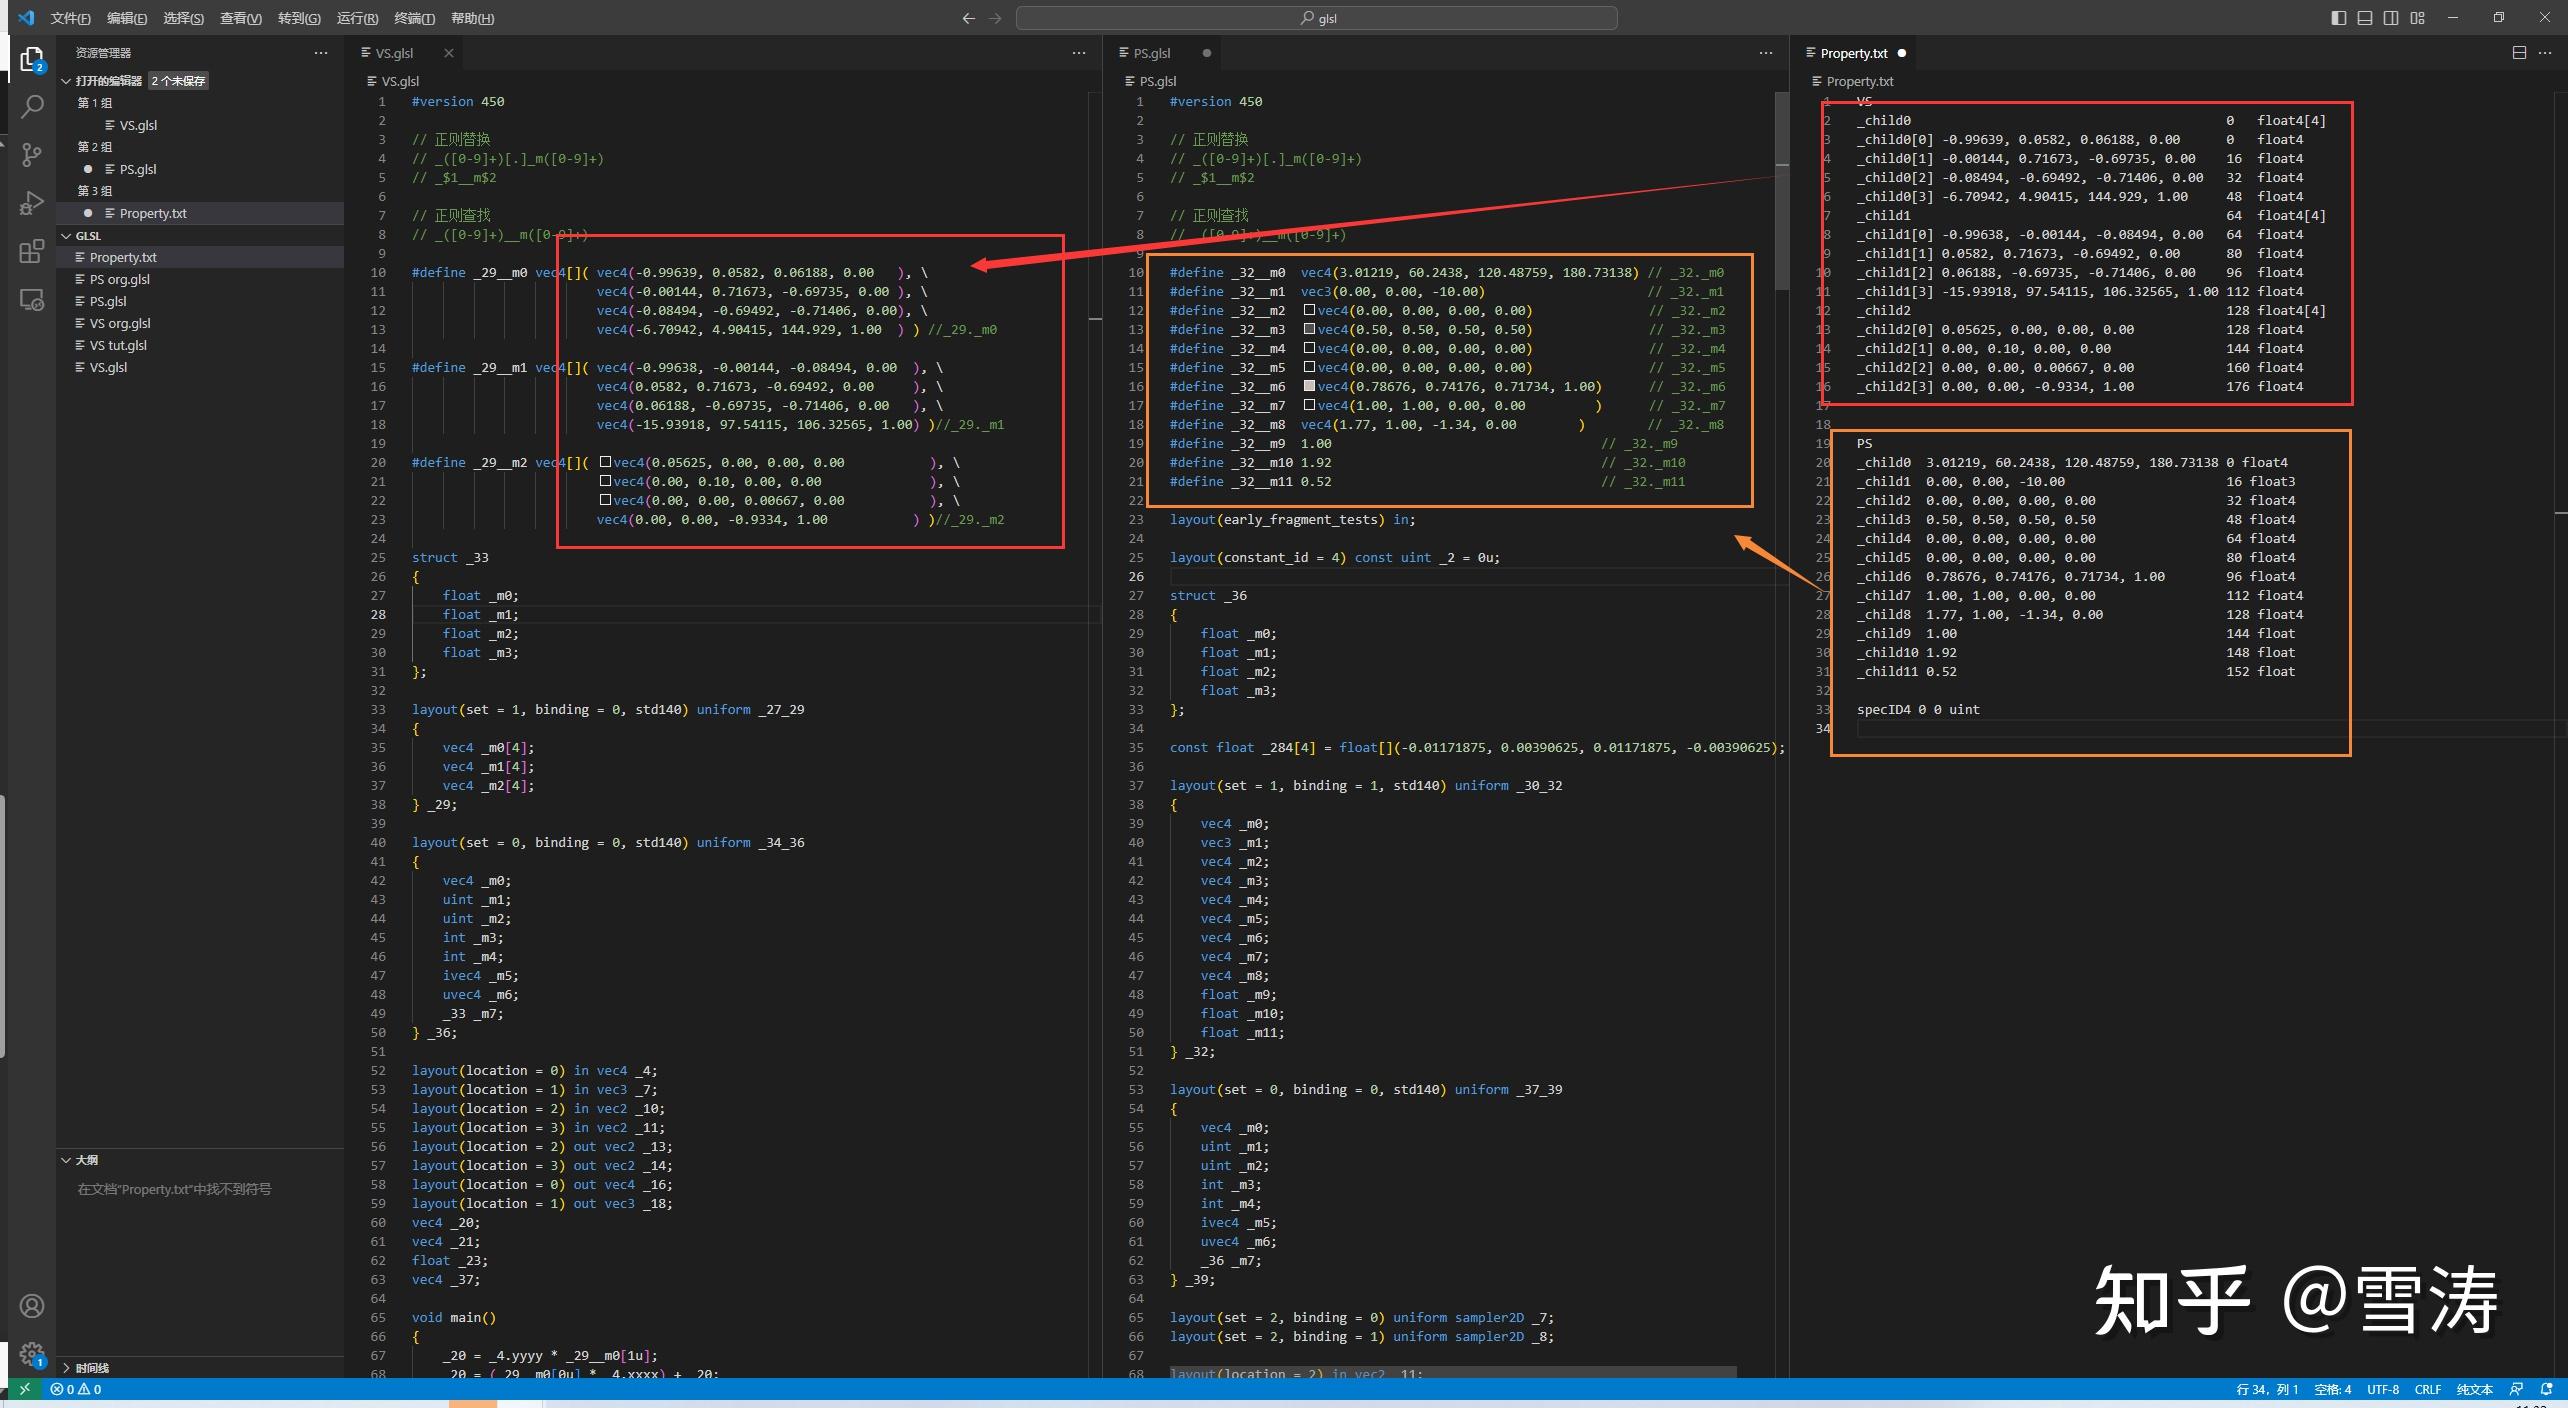
Task: Click the glsl command center search box
Action: [1316, 18]
